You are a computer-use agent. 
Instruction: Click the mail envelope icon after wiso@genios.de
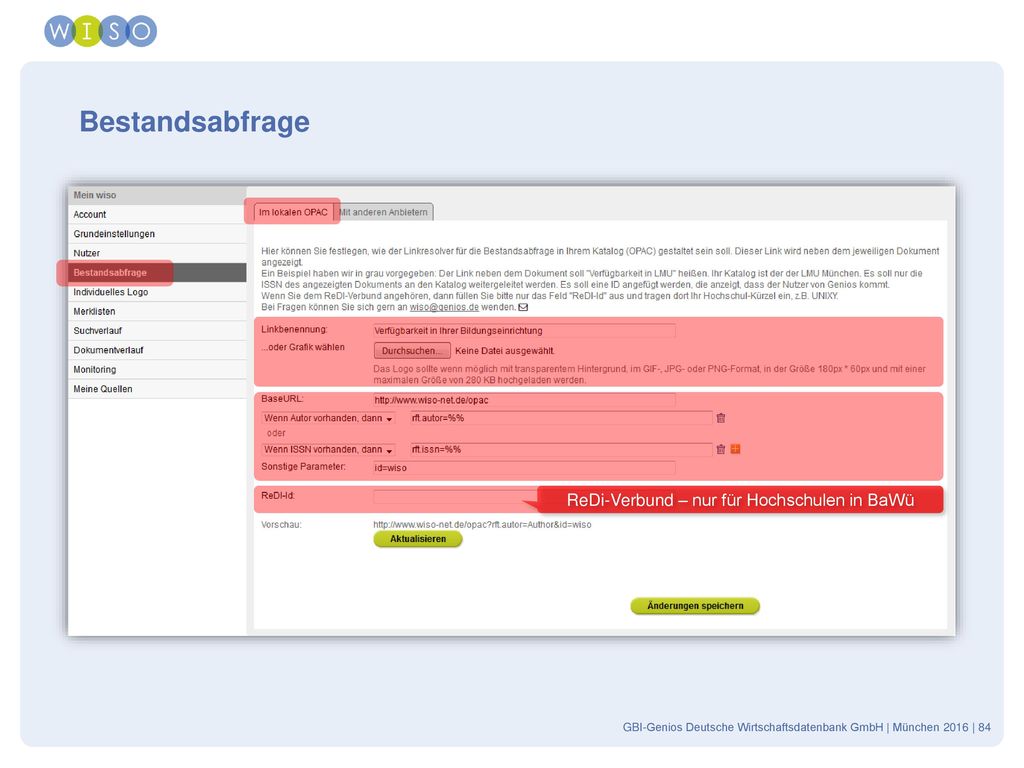point(523,307)
